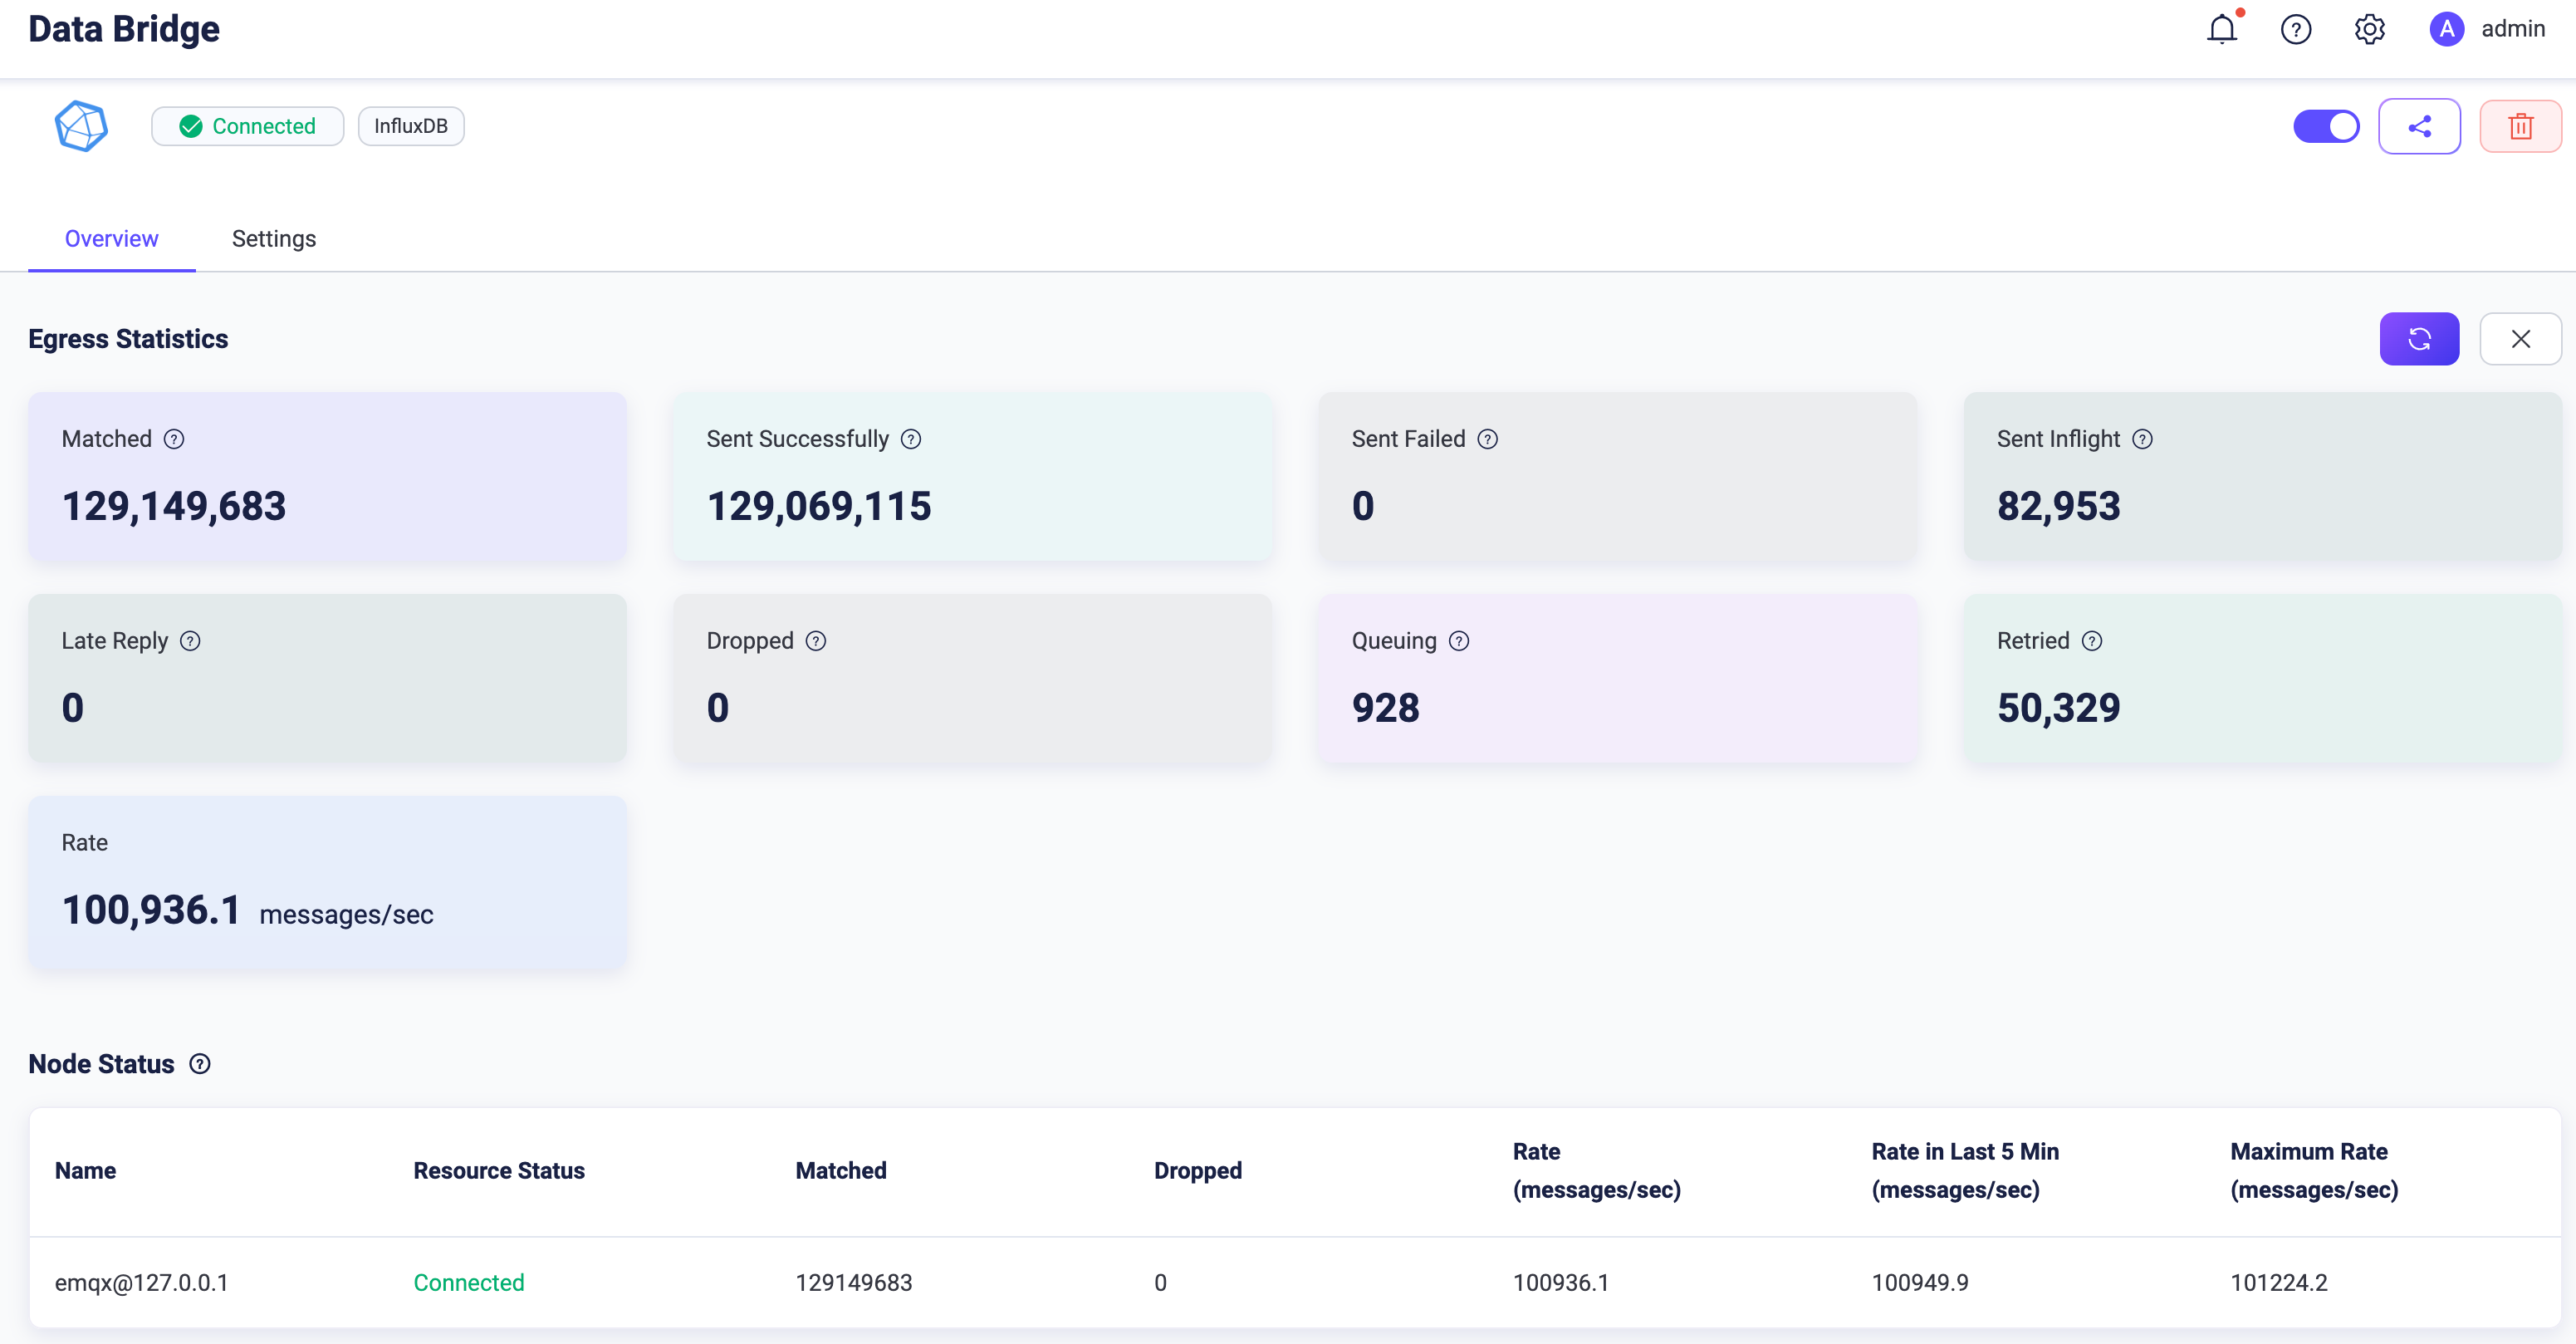Expand the Queuing metric help details
2576x1344 pixels.
(1458, 640)
